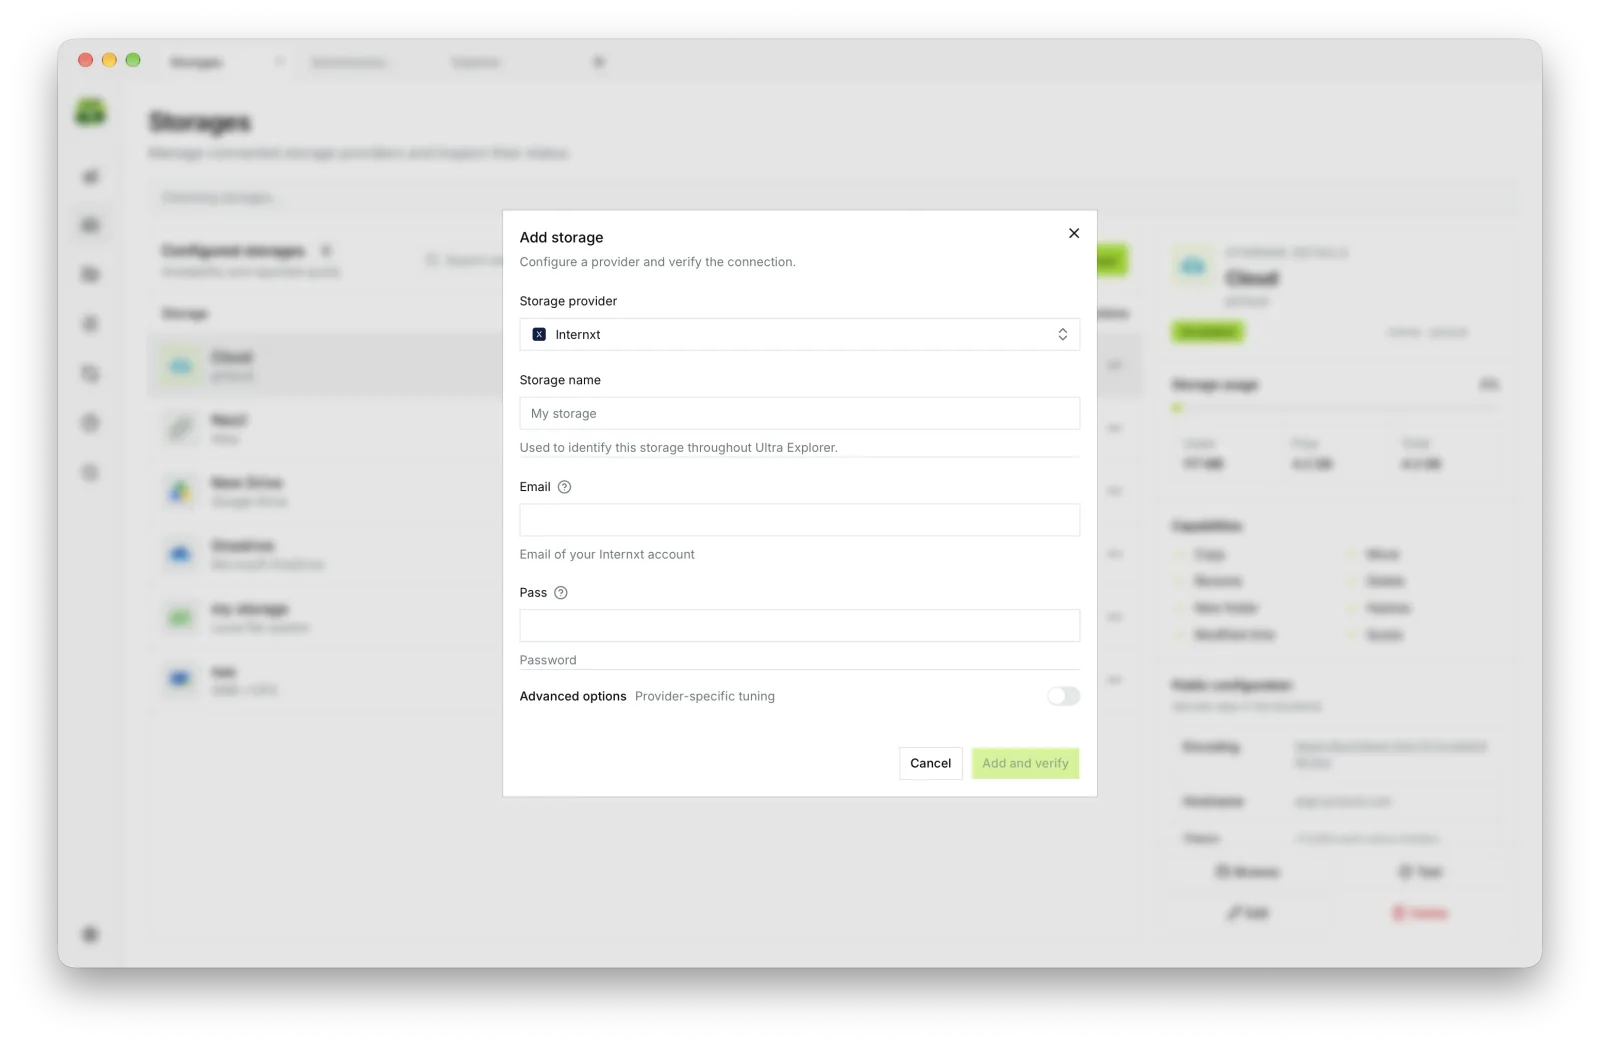Click the Add and verify button
The height and width of the screenshot is (1044, 1600).
point(1025,763)
